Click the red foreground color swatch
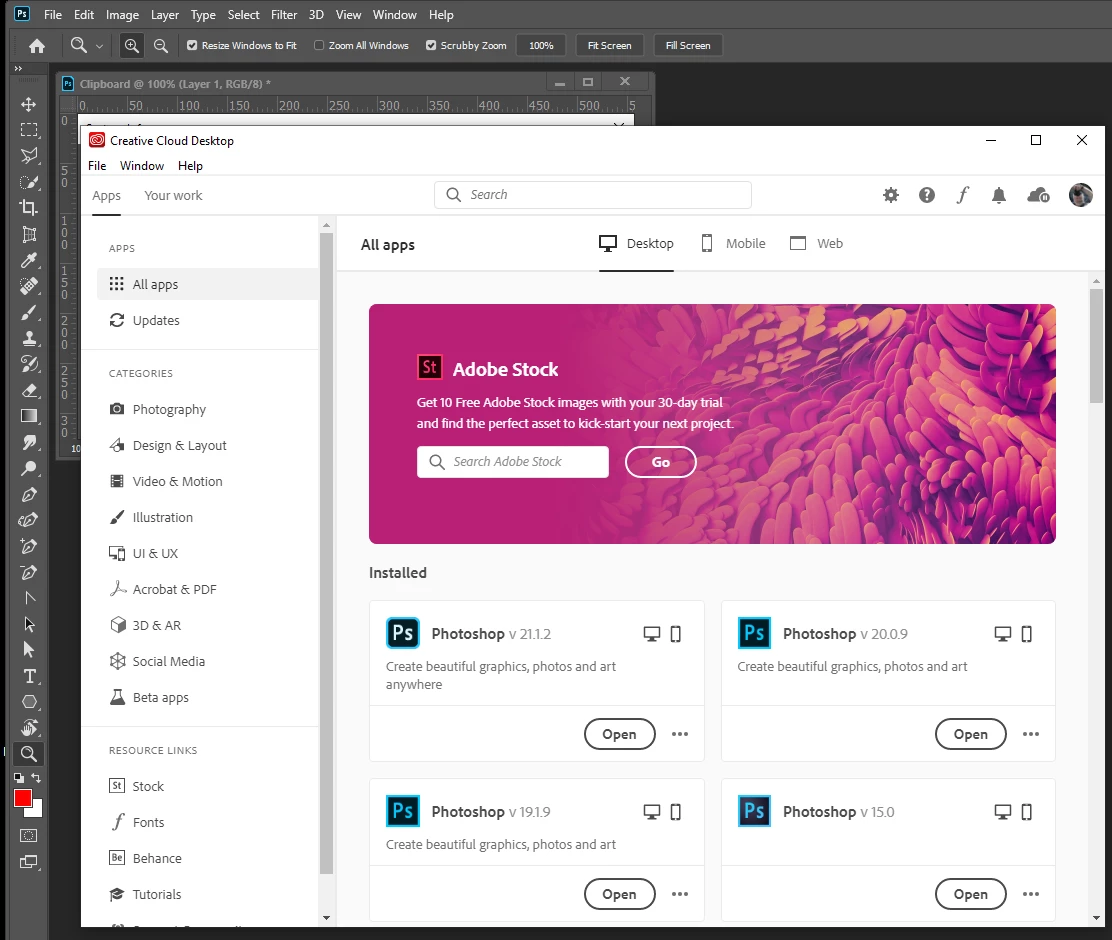This screenshot has width=1112, height=940. pyautogui.click(x=21, y=797)
